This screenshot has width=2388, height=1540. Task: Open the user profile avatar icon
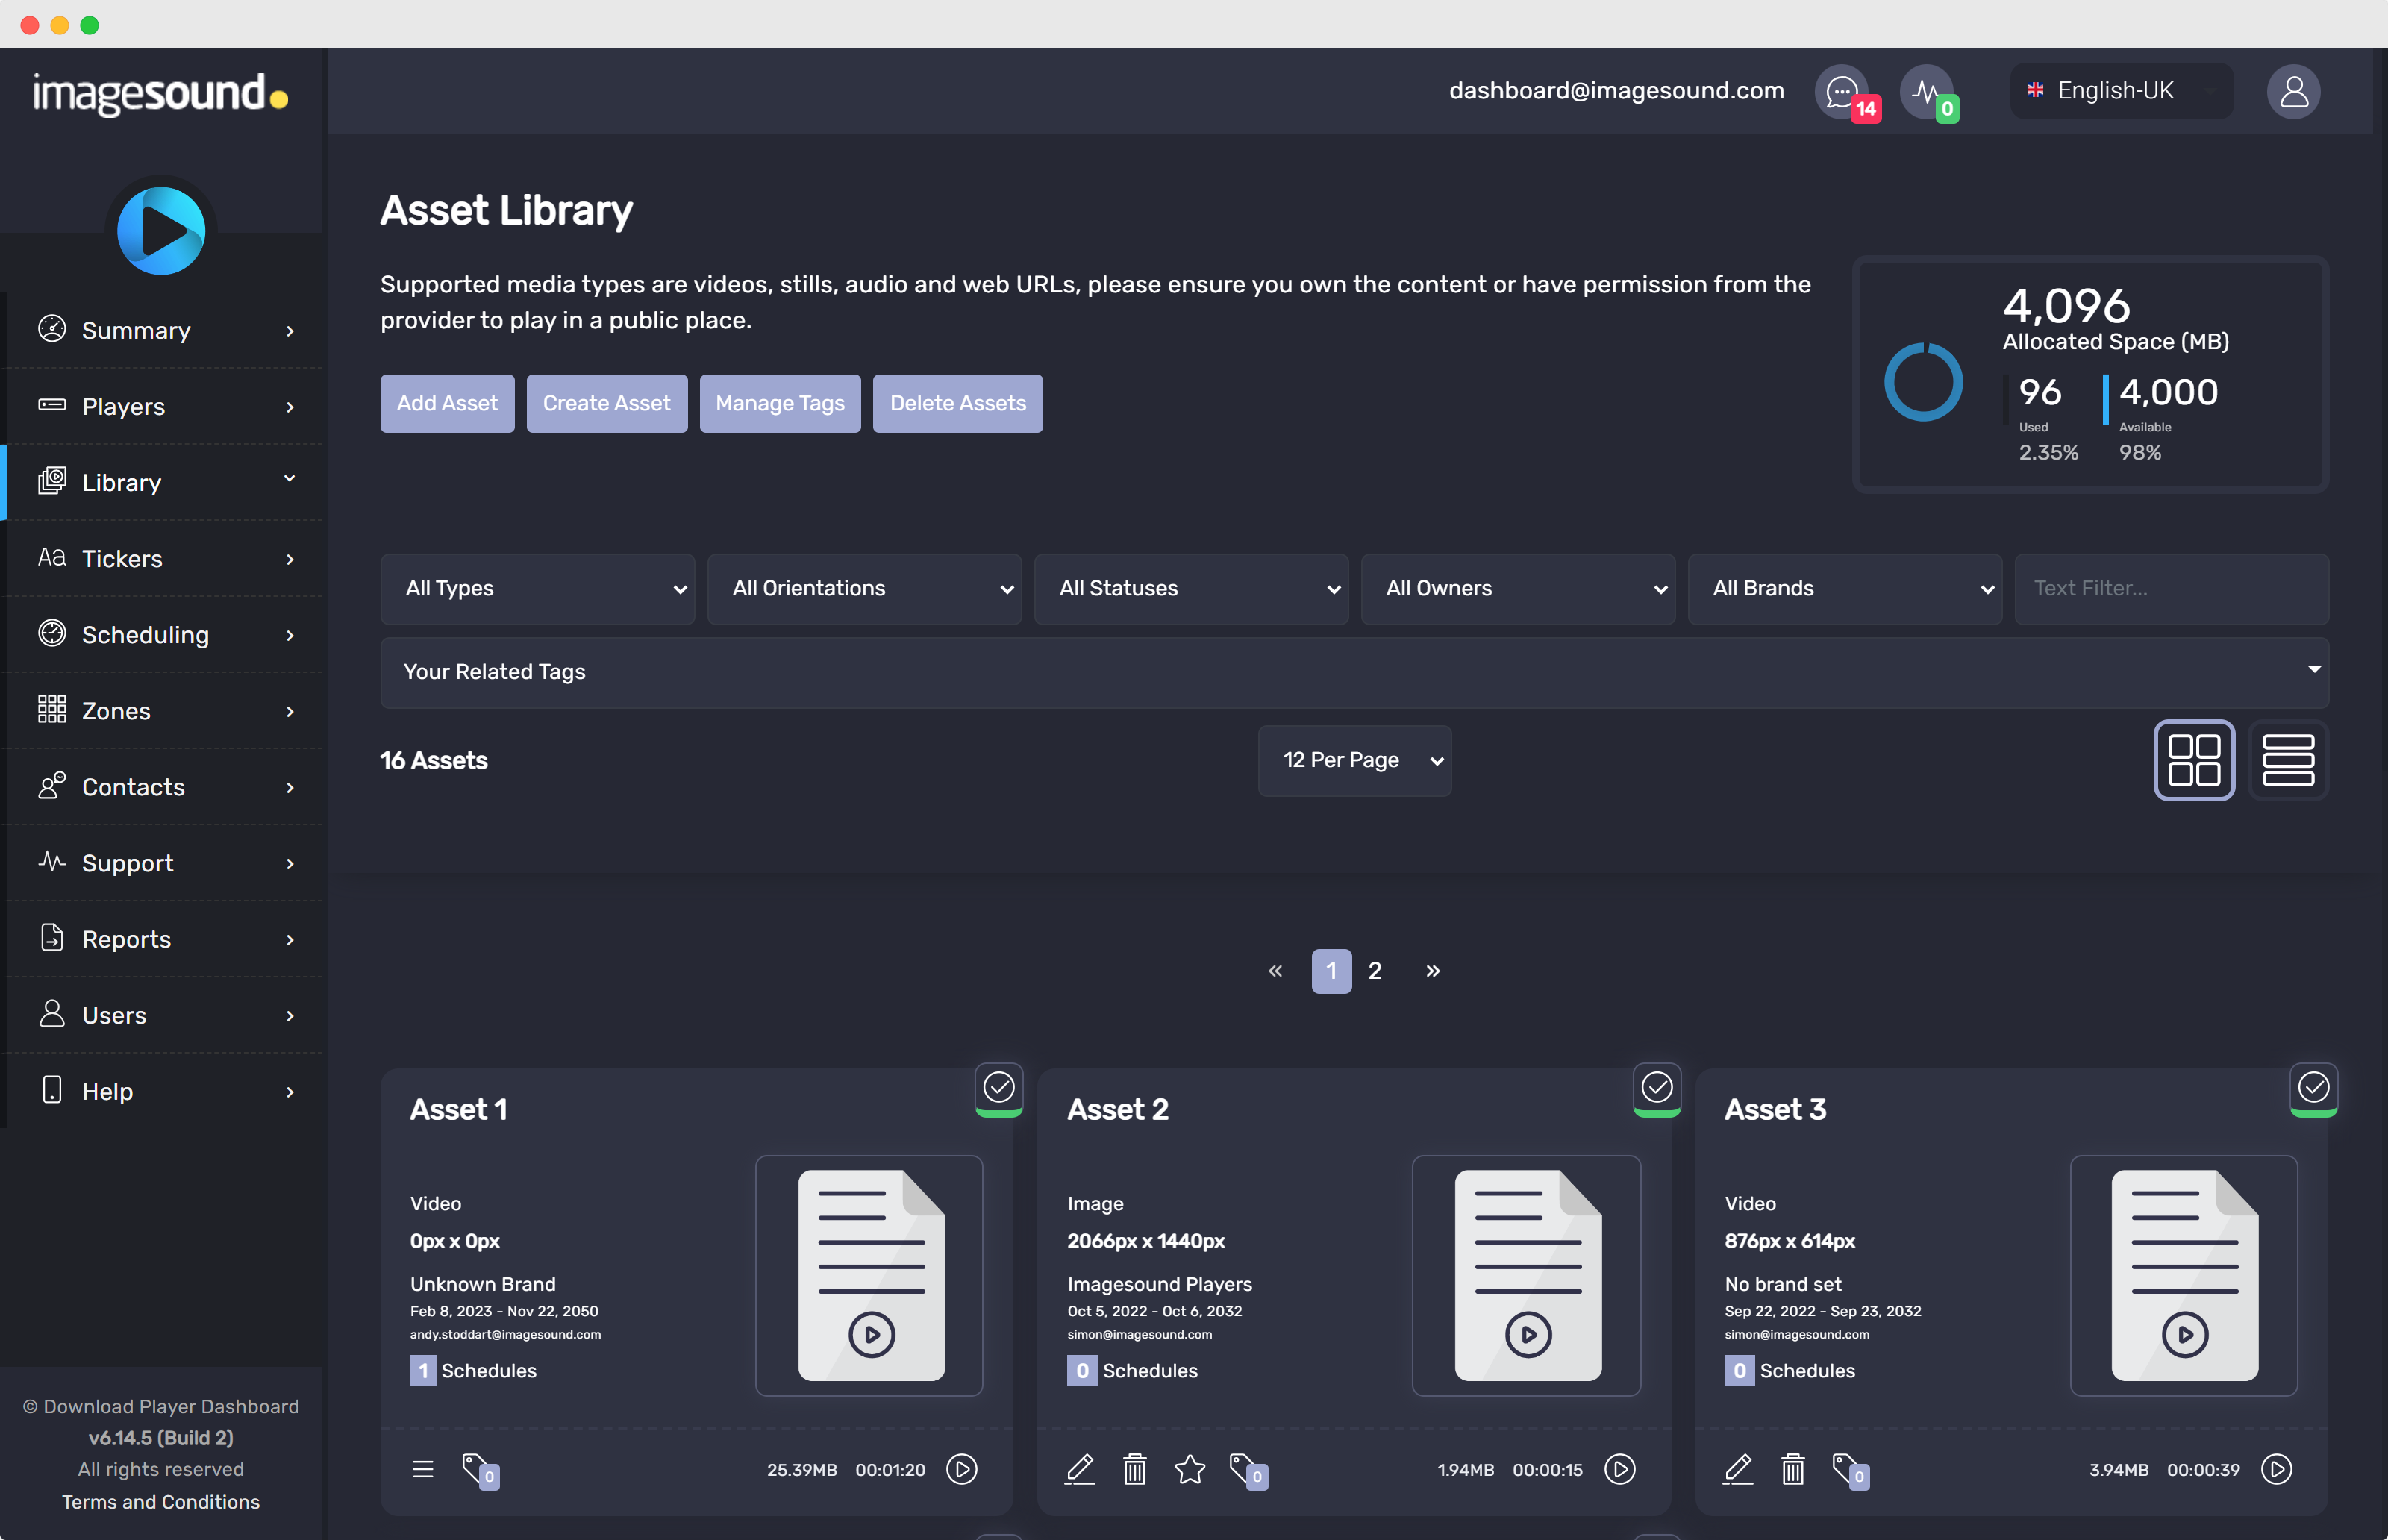(2293, 92)
